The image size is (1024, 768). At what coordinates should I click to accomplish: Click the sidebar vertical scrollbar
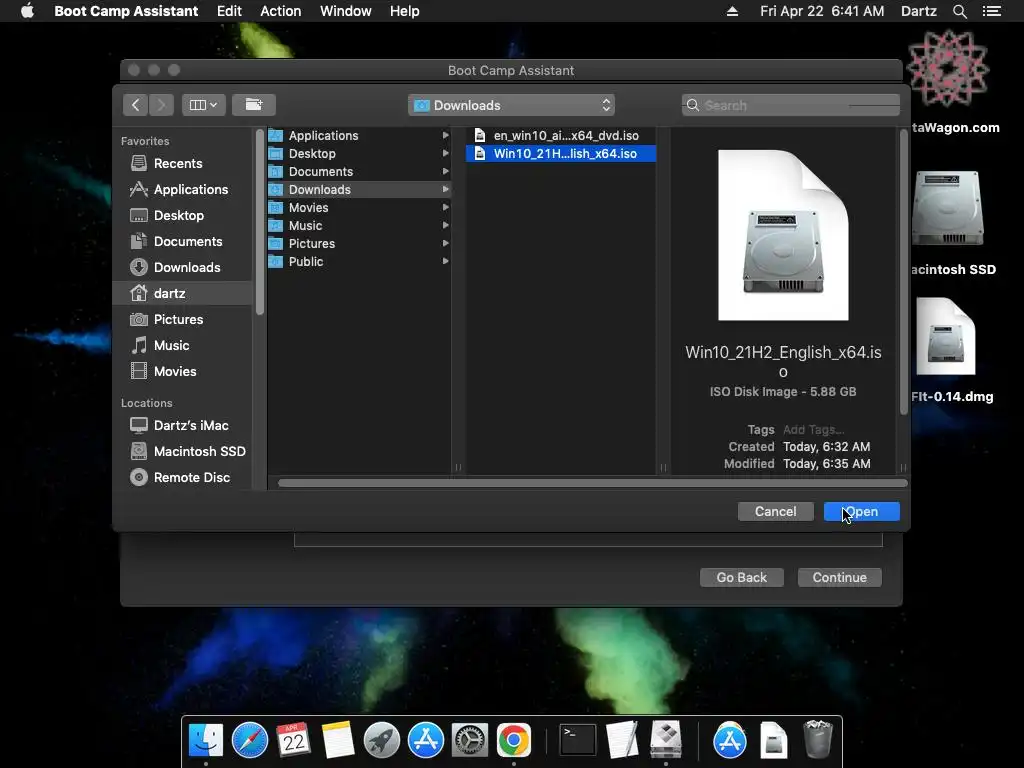click(x=260, y=222)
